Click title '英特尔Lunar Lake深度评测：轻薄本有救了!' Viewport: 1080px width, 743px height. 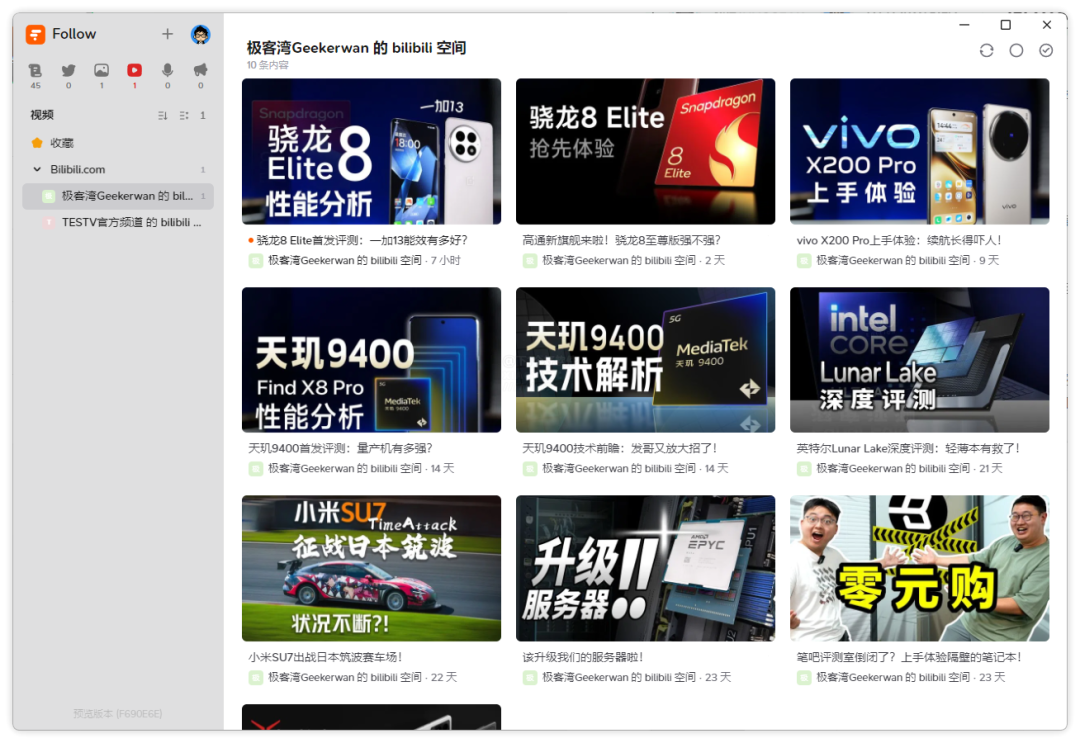[x=908, y=448]
